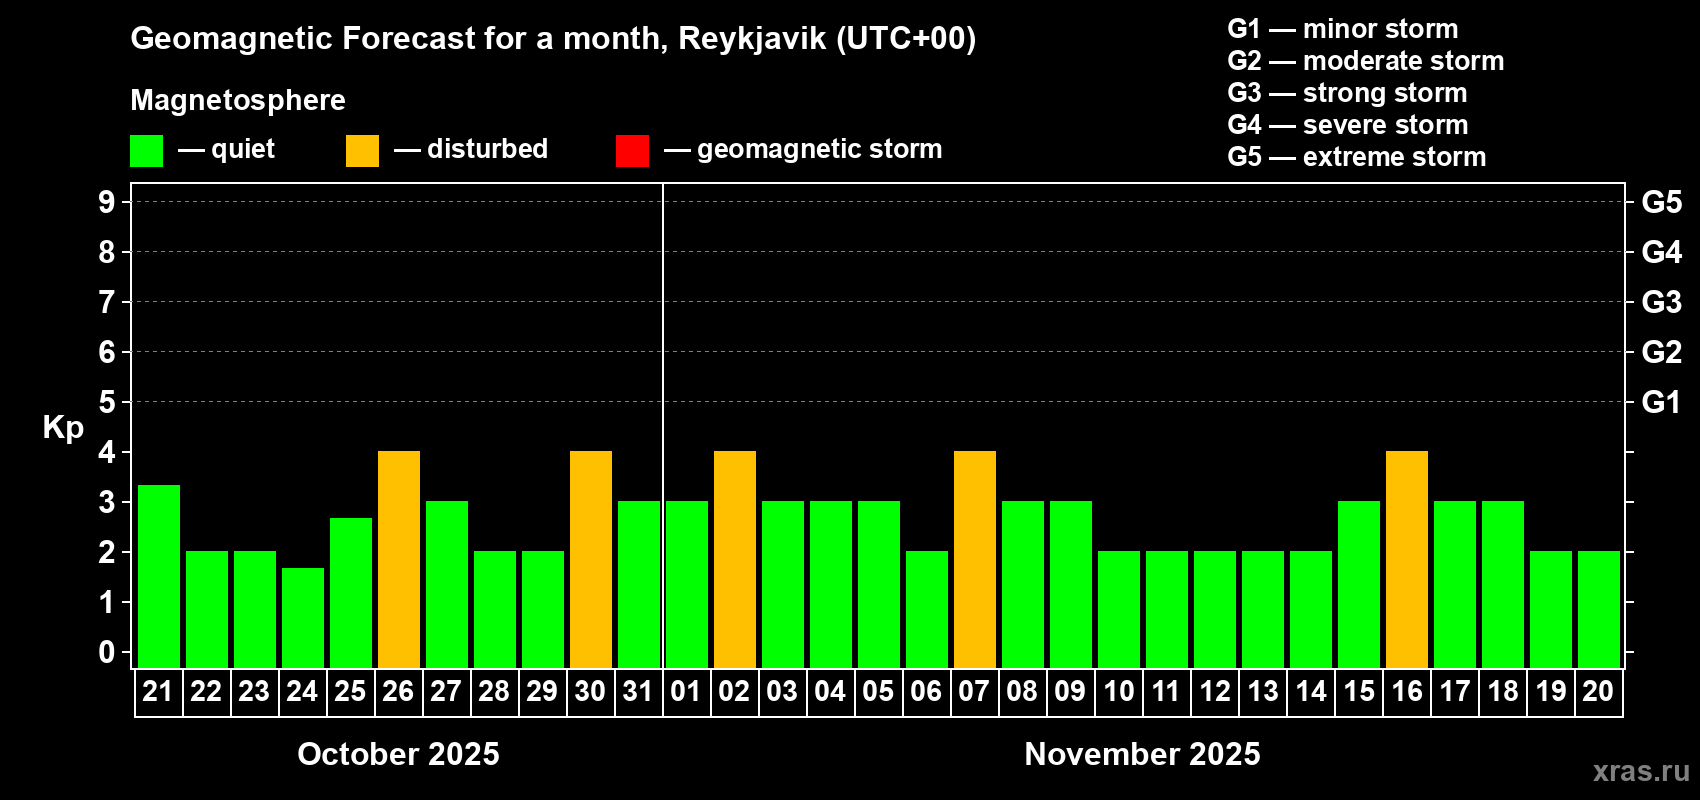The height and width of the screenshot is (800, 1700).
Task: Click the orange disturbed legend swatch
Action: (x=362, y=151)
